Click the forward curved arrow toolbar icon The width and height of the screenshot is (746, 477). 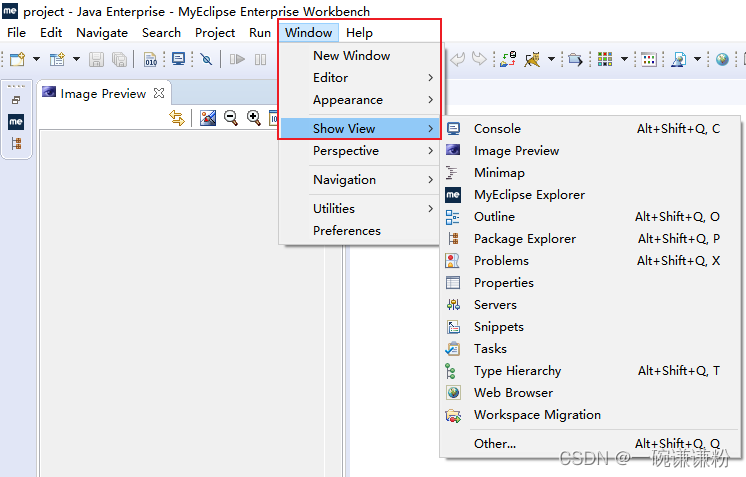[x=479, y=59]
